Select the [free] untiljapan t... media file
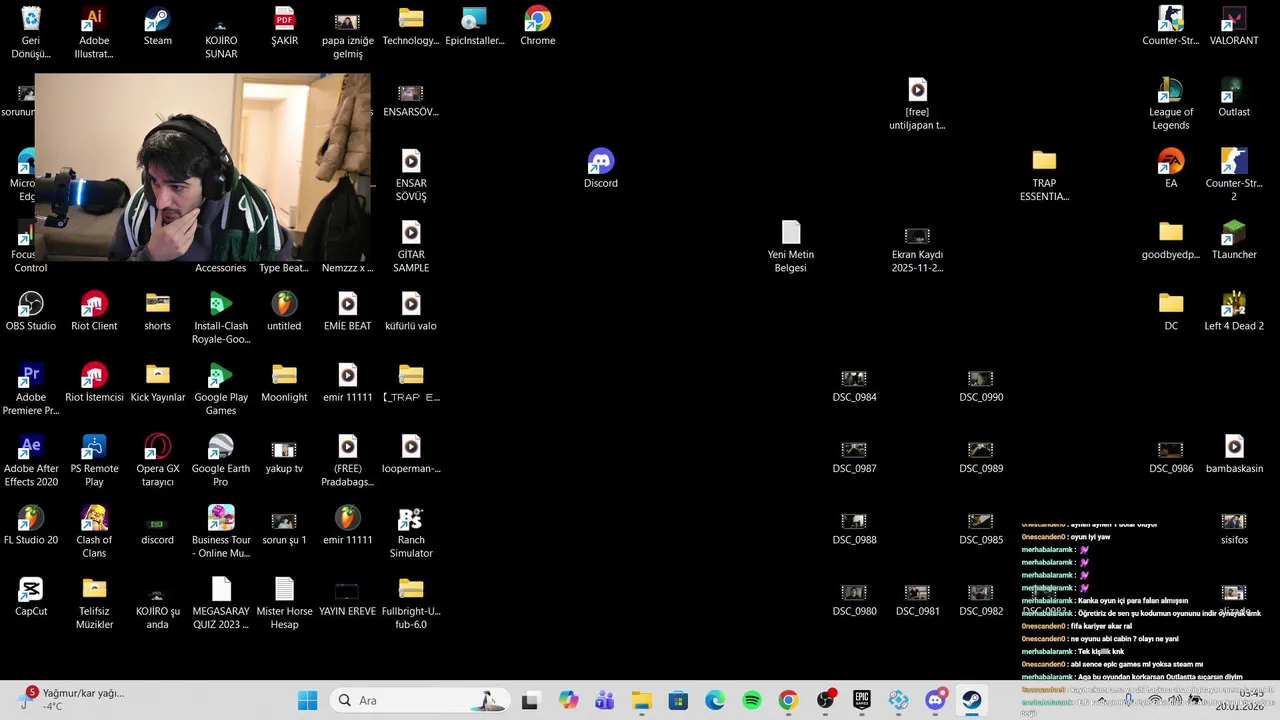This screenshot has height=720, width=1280. [917, 105]
